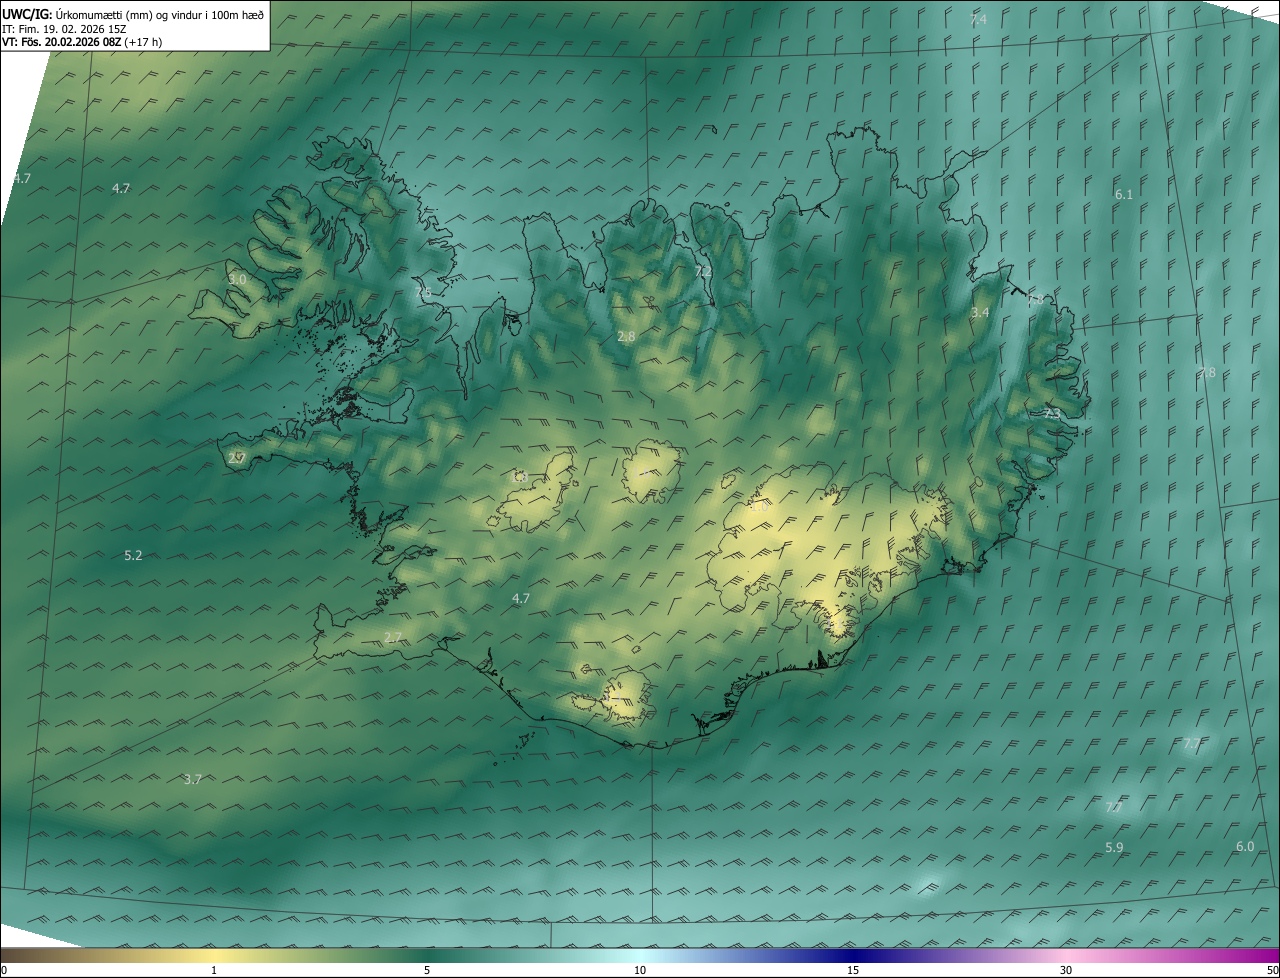Screen dimensions: 1280x978
Task: Click the 6.0 value label
Action: pyautogui.click(x=1245, y=846)
